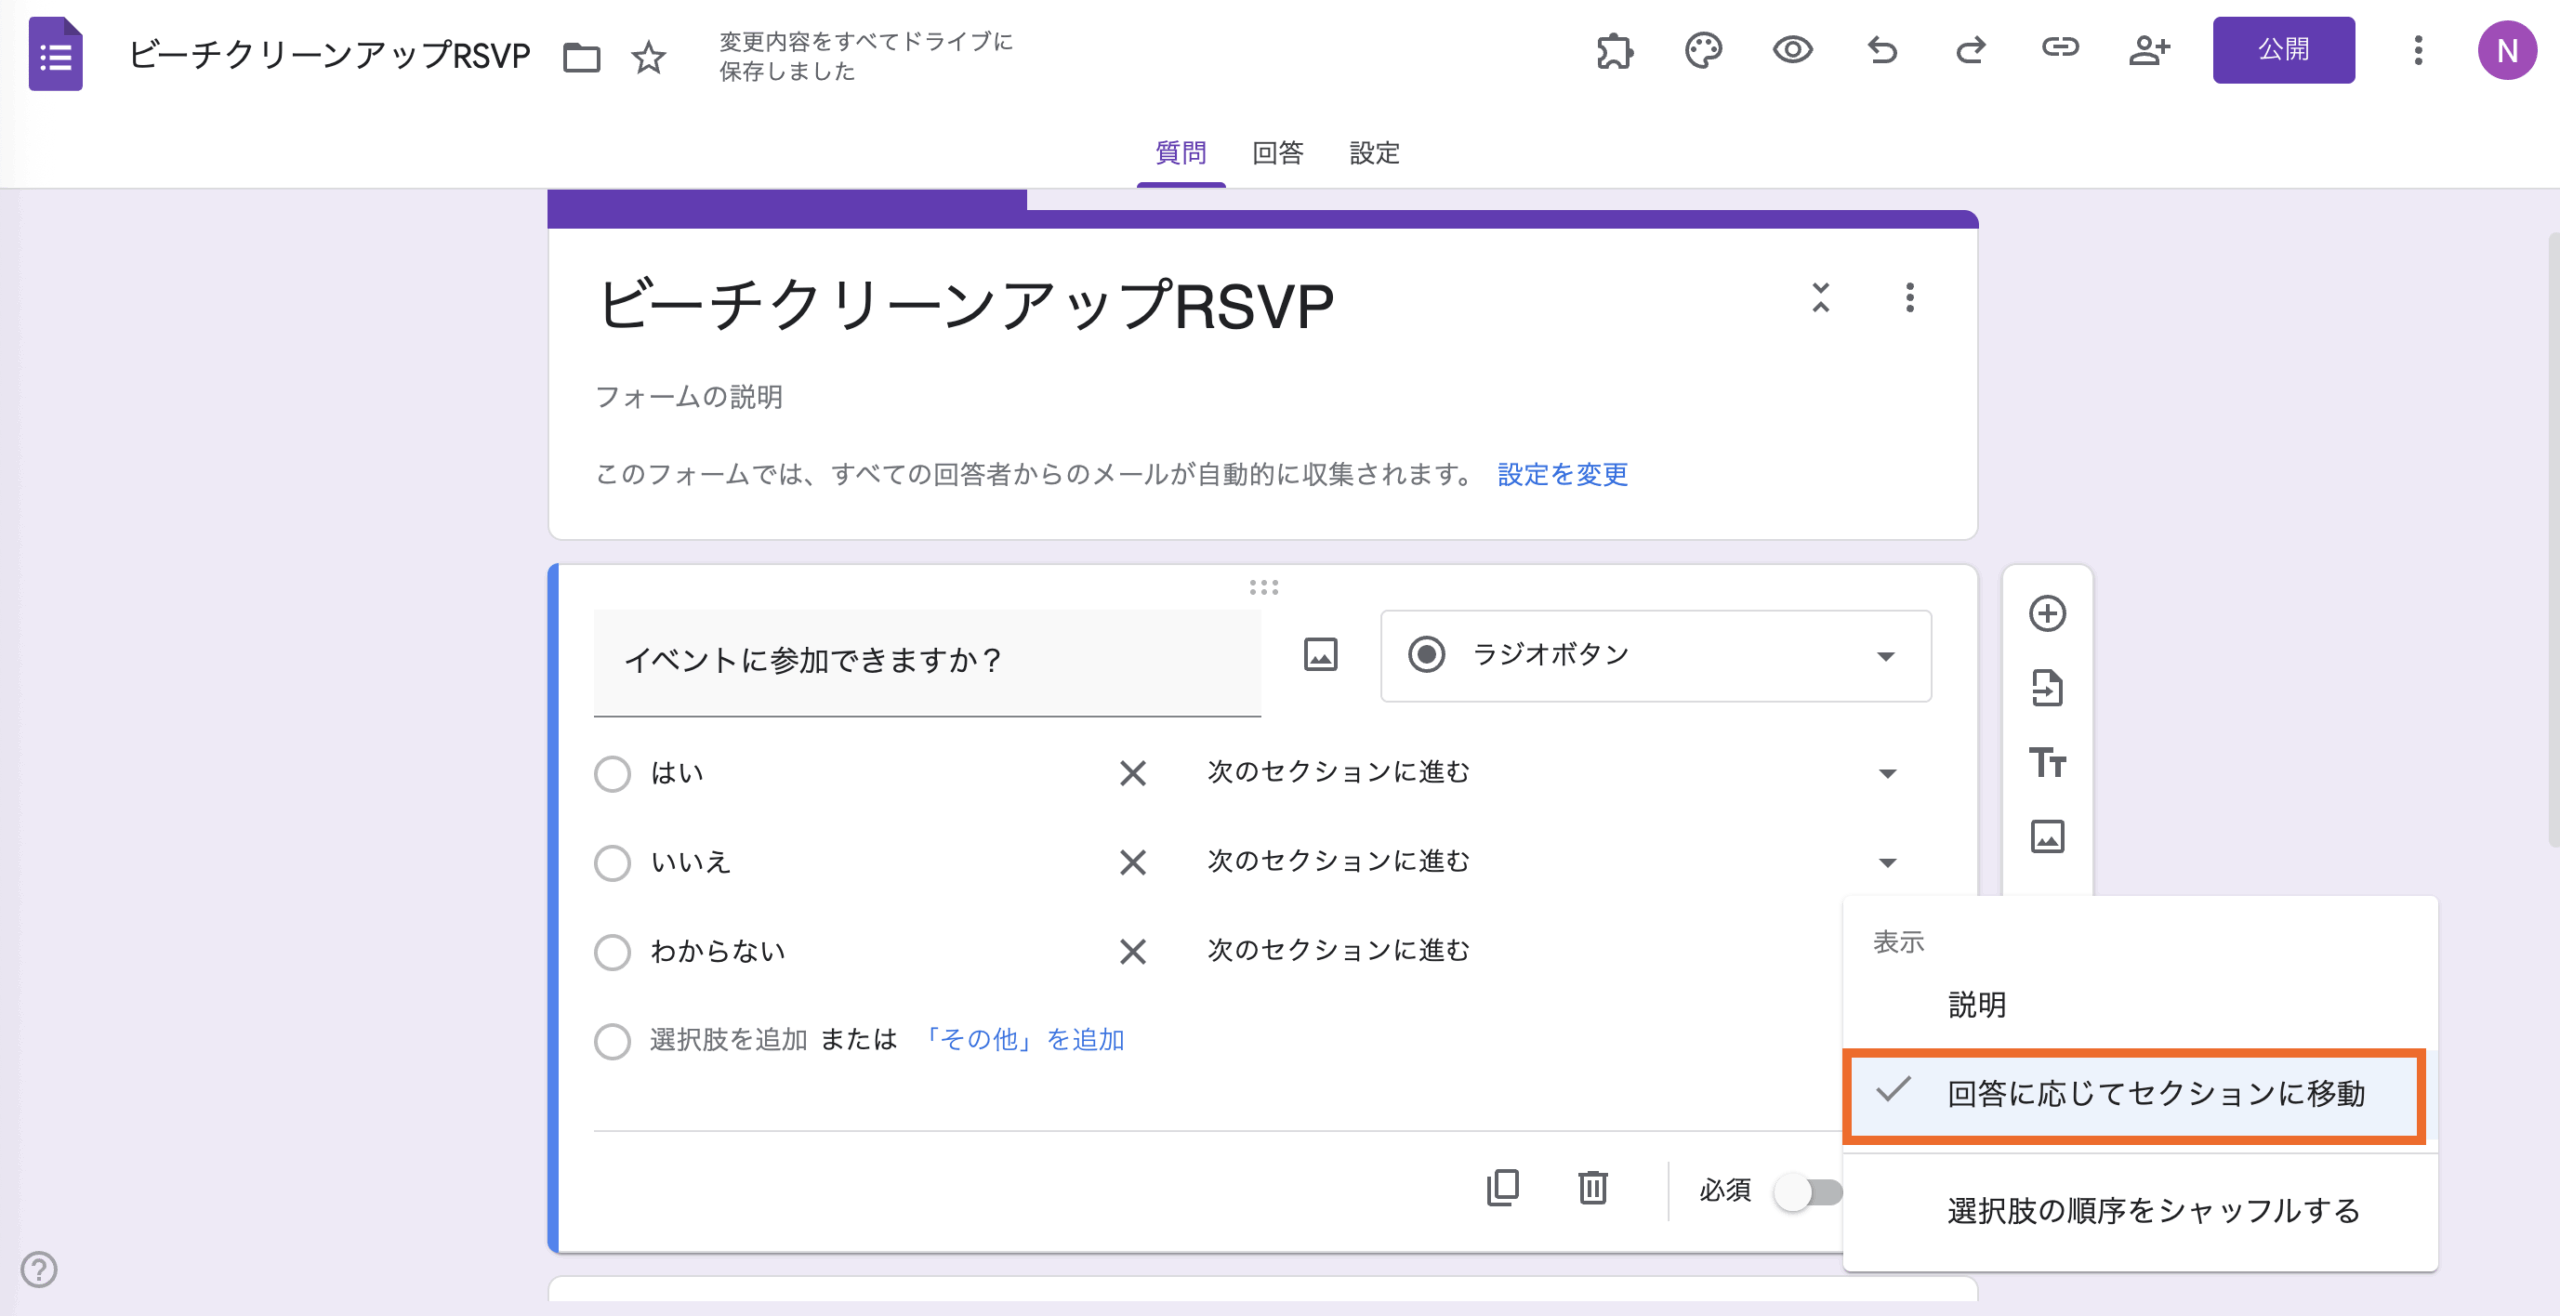The image size is (2560, 1316).
Task: Select the はい radio option
Action: (612, 774)
